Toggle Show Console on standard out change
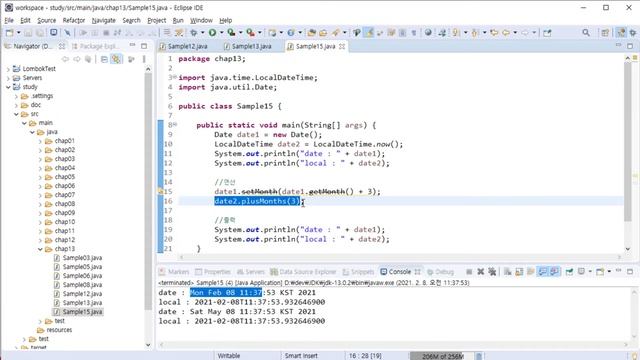This screenshot has width=640, height=360. tap(542, 271)
